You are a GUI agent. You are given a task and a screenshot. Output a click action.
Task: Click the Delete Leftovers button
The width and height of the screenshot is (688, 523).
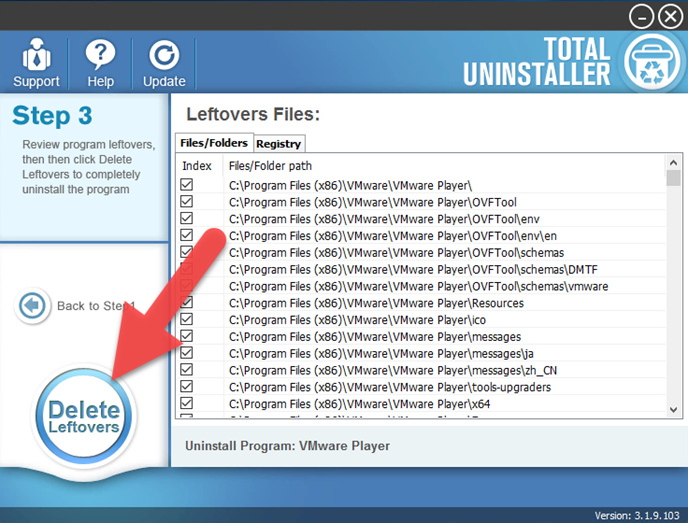(83, 416)
